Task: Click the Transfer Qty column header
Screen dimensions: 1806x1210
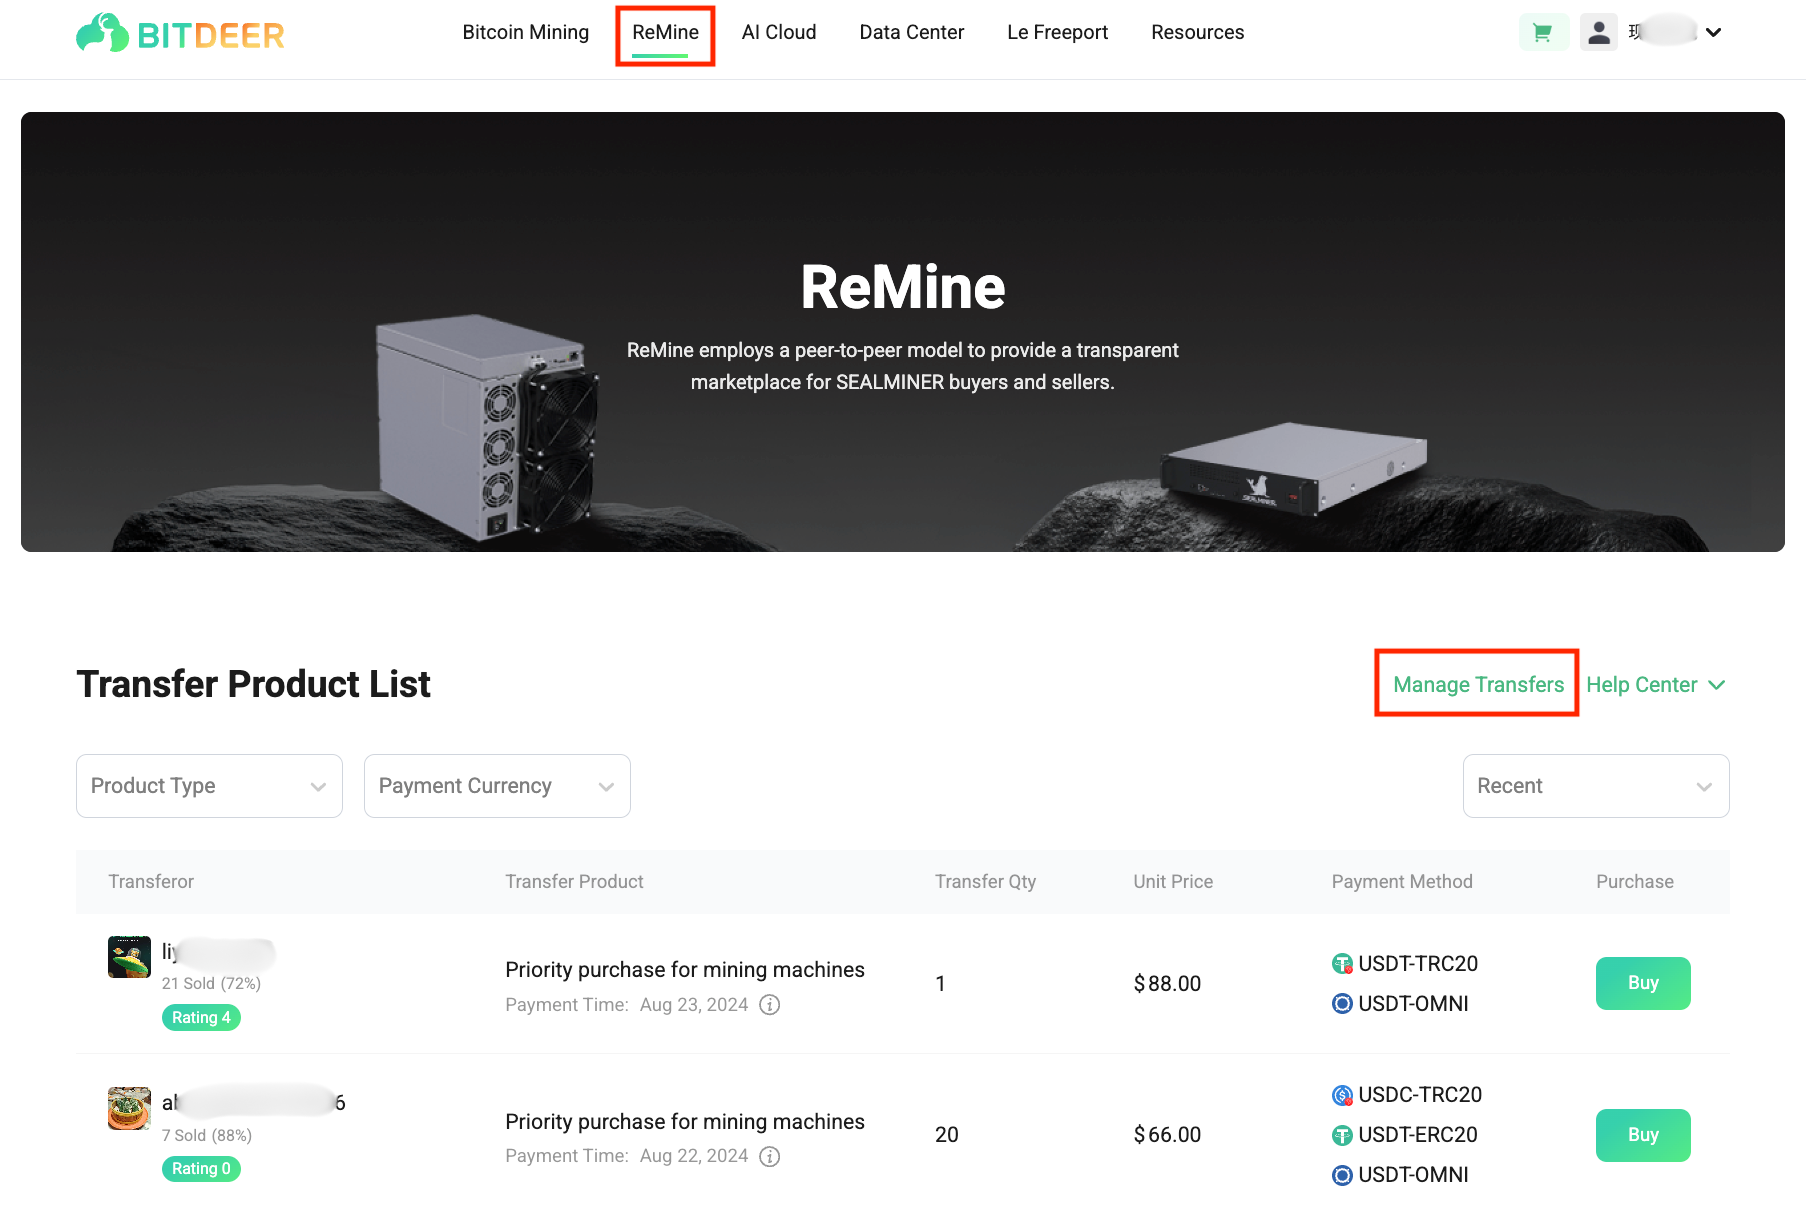Action: point(985,882)
